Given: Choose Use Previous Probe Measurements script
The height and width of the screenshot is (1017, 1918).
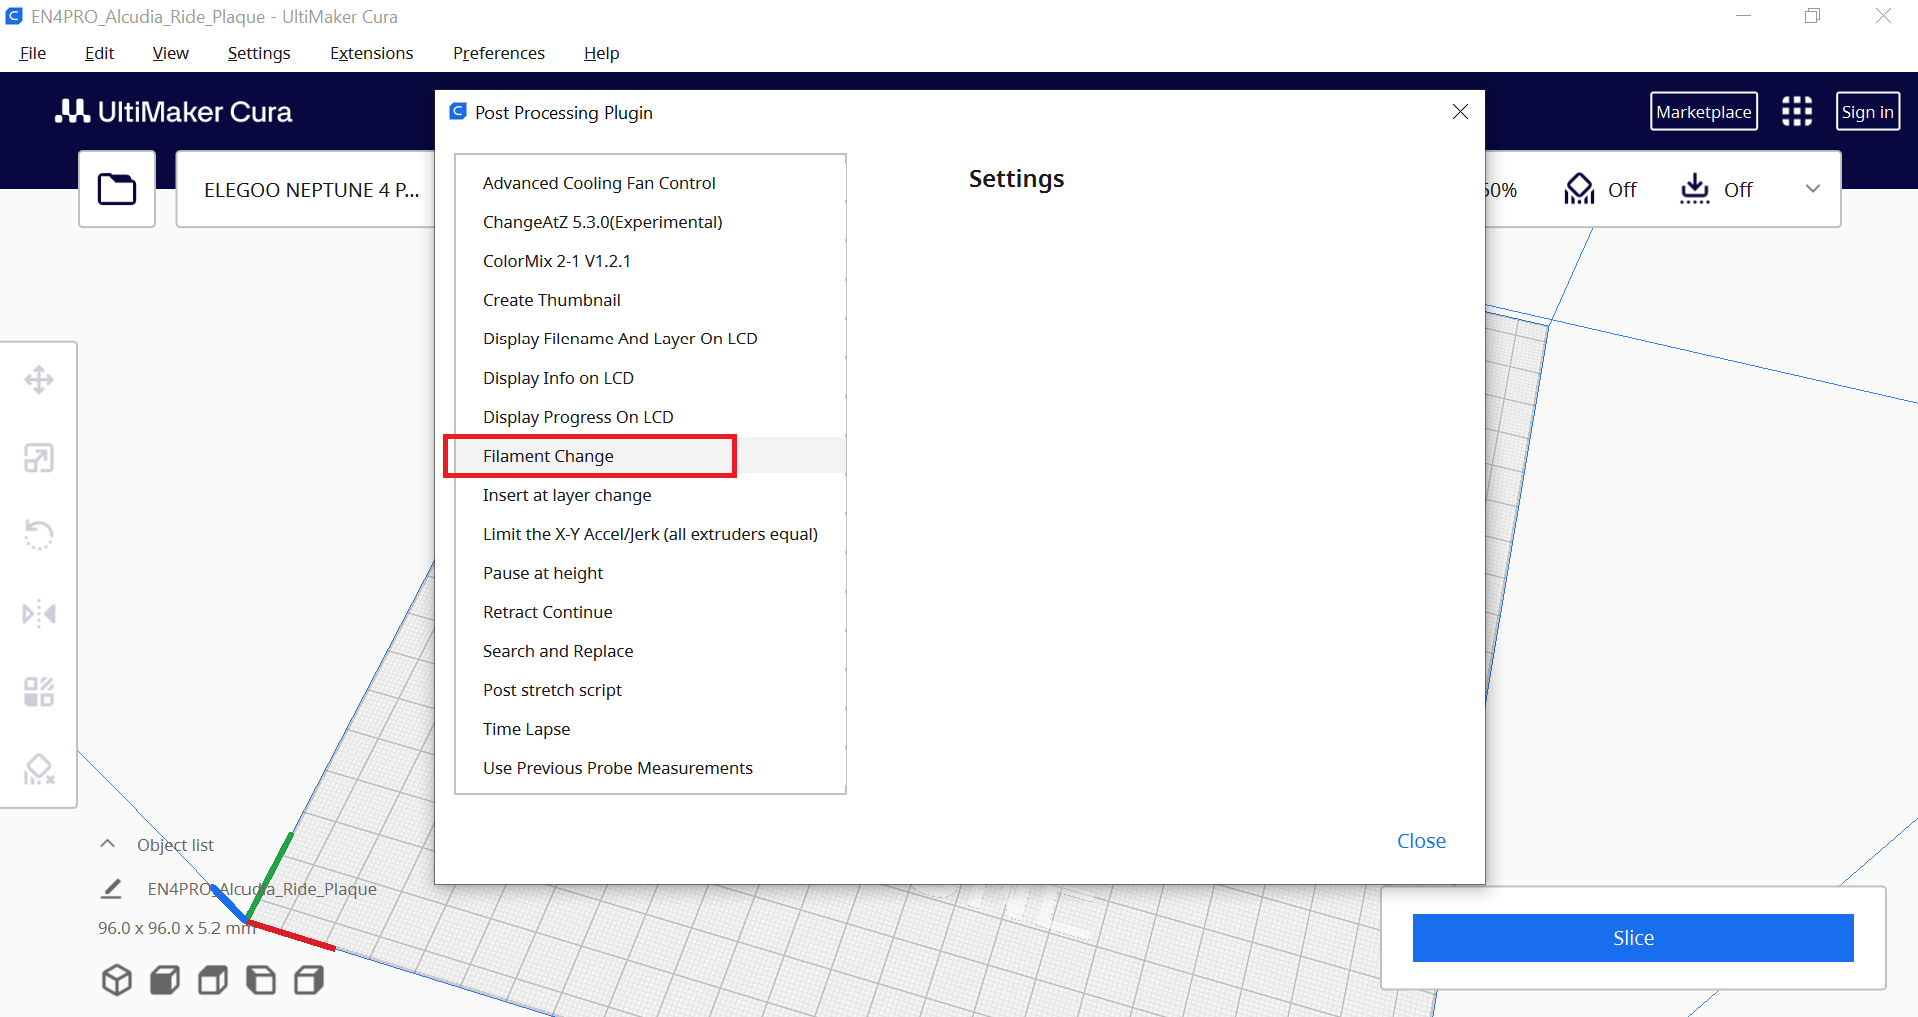Looking at the screenshot, I should click(x=650, y=768).
